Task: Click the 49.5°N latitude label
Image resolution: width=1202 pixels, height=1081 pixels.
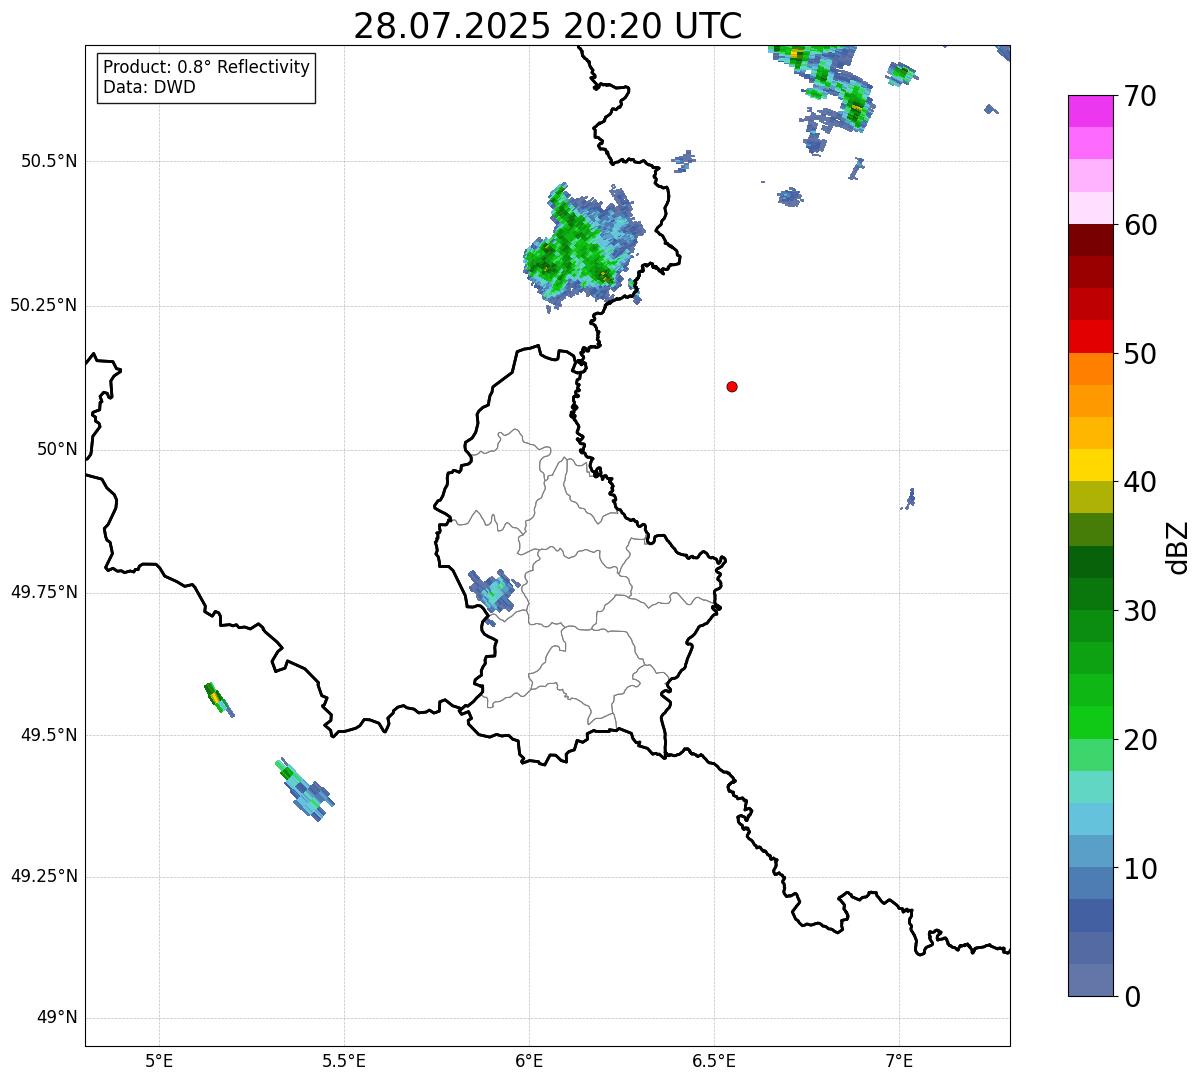Action: point(49,735)
